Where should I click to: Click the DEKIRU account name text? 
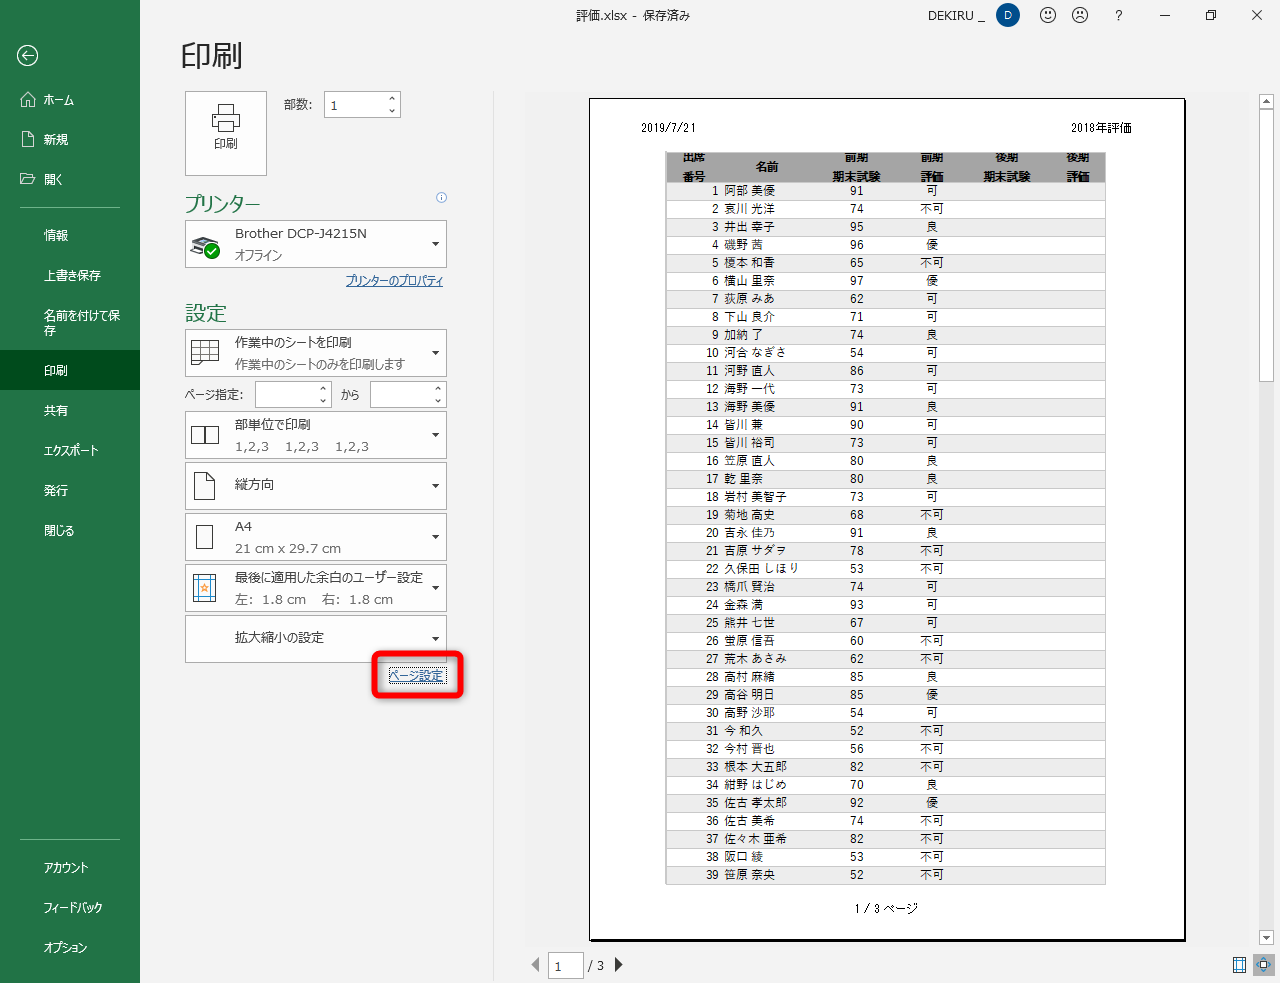(956, 16)
